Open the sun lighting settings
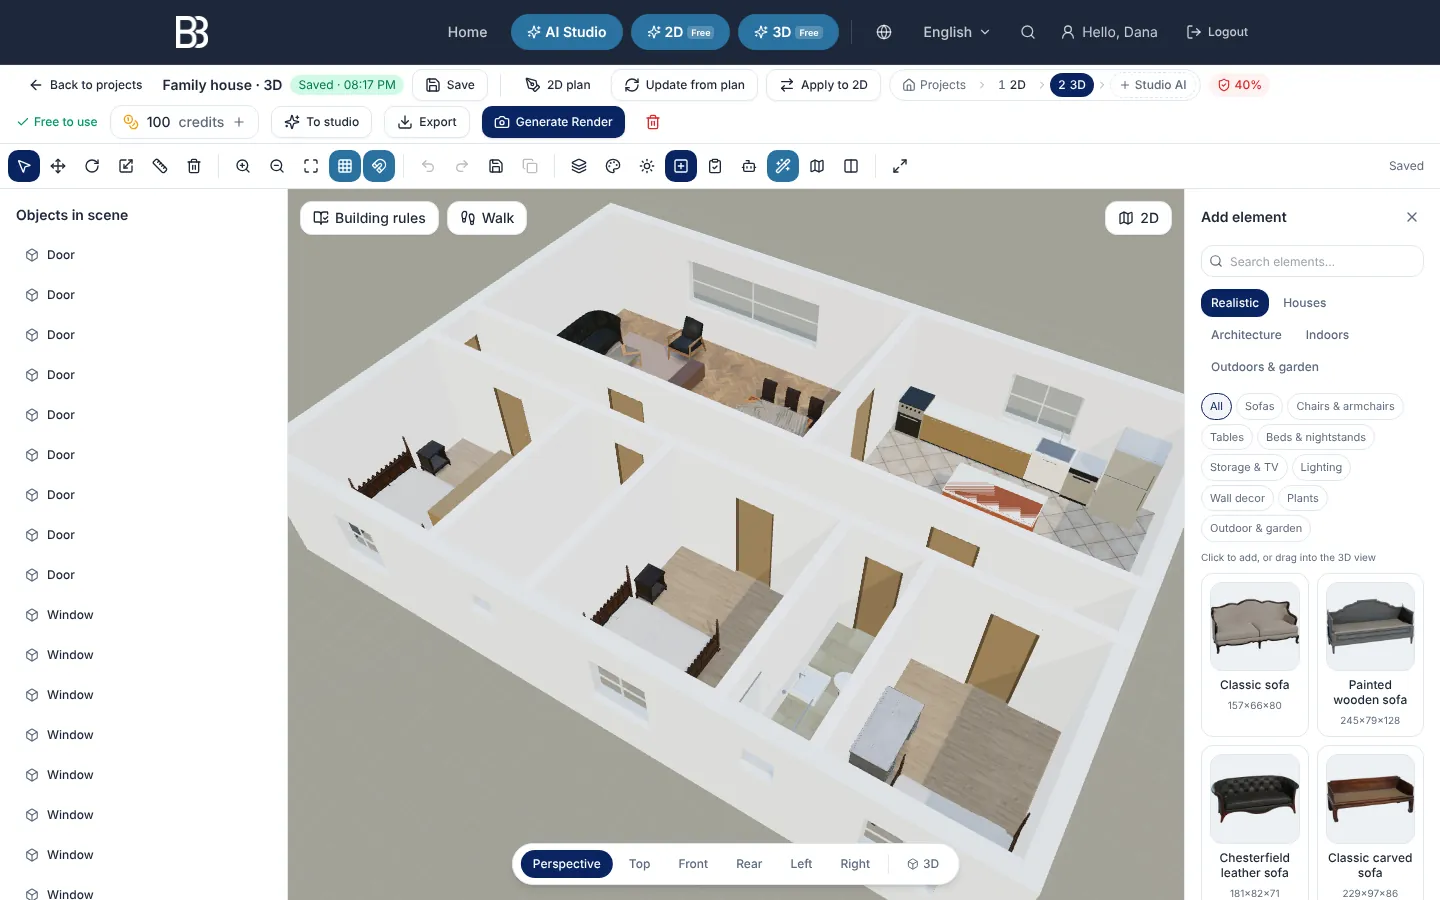The height and width of the screenshot is (900, 1440). point(647,166)
